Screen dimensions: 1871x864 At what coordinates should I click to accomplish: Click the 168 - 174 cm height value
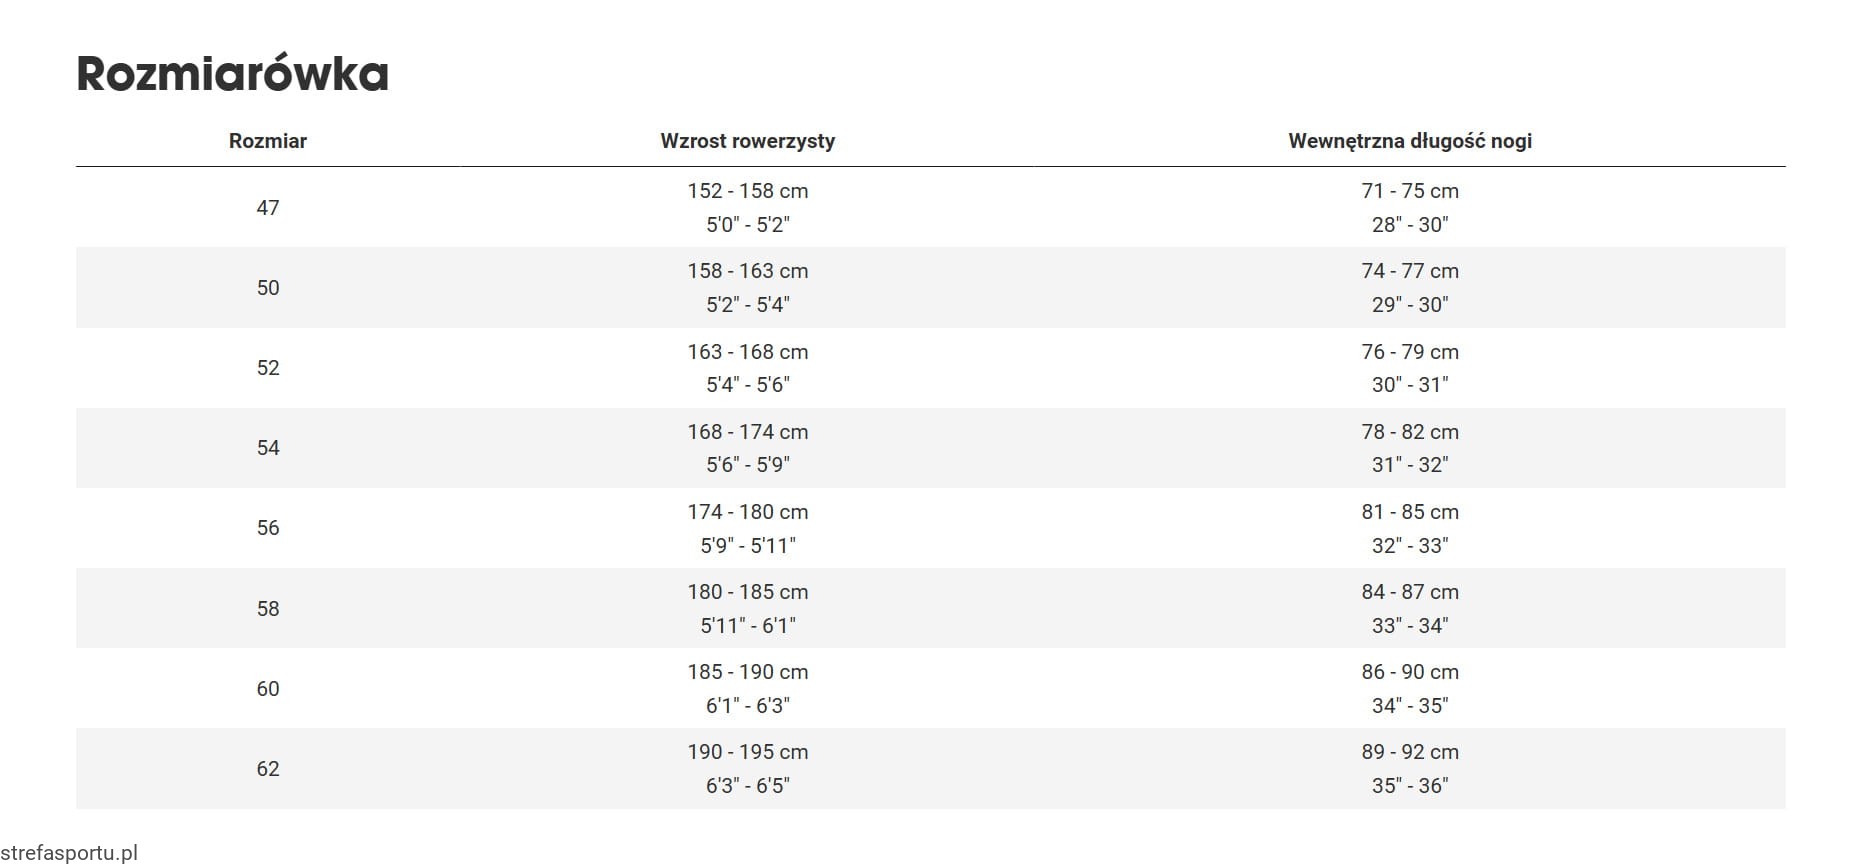tap(747, 432)
